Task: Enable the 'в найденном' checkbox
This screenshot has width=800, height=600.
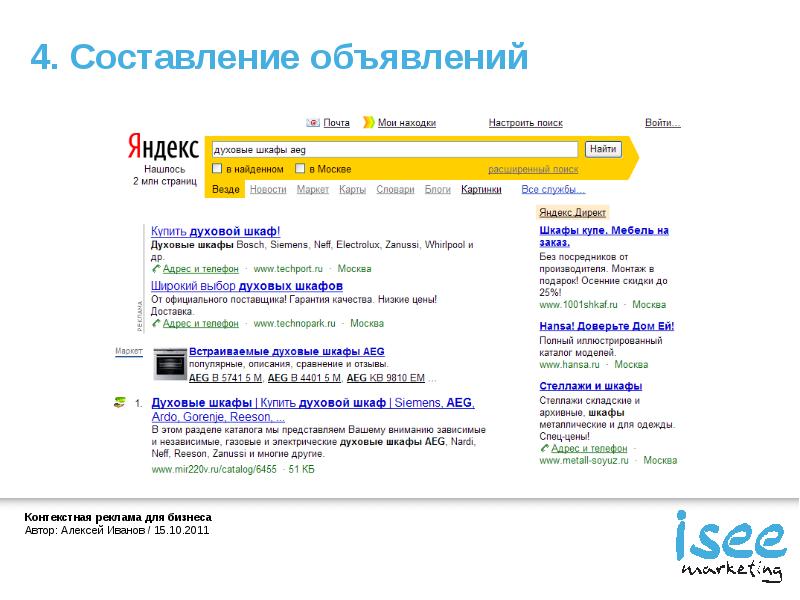Action: coord(217,169)
